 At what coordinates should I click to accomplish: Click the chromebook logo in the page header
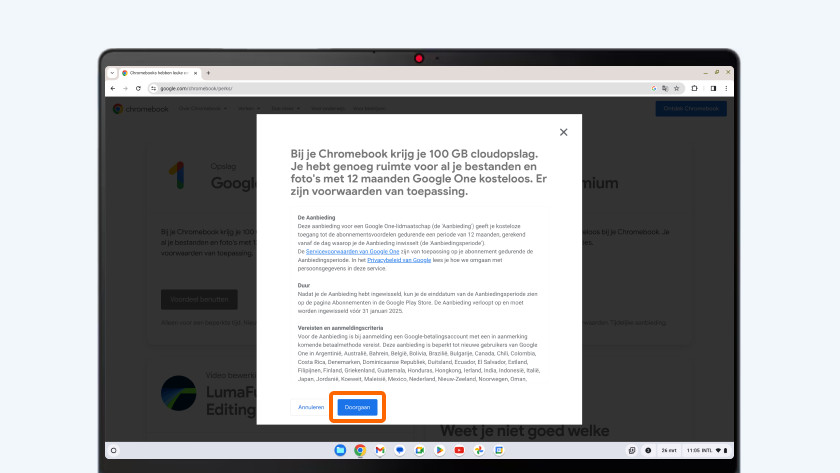click(x=140, y=109)
